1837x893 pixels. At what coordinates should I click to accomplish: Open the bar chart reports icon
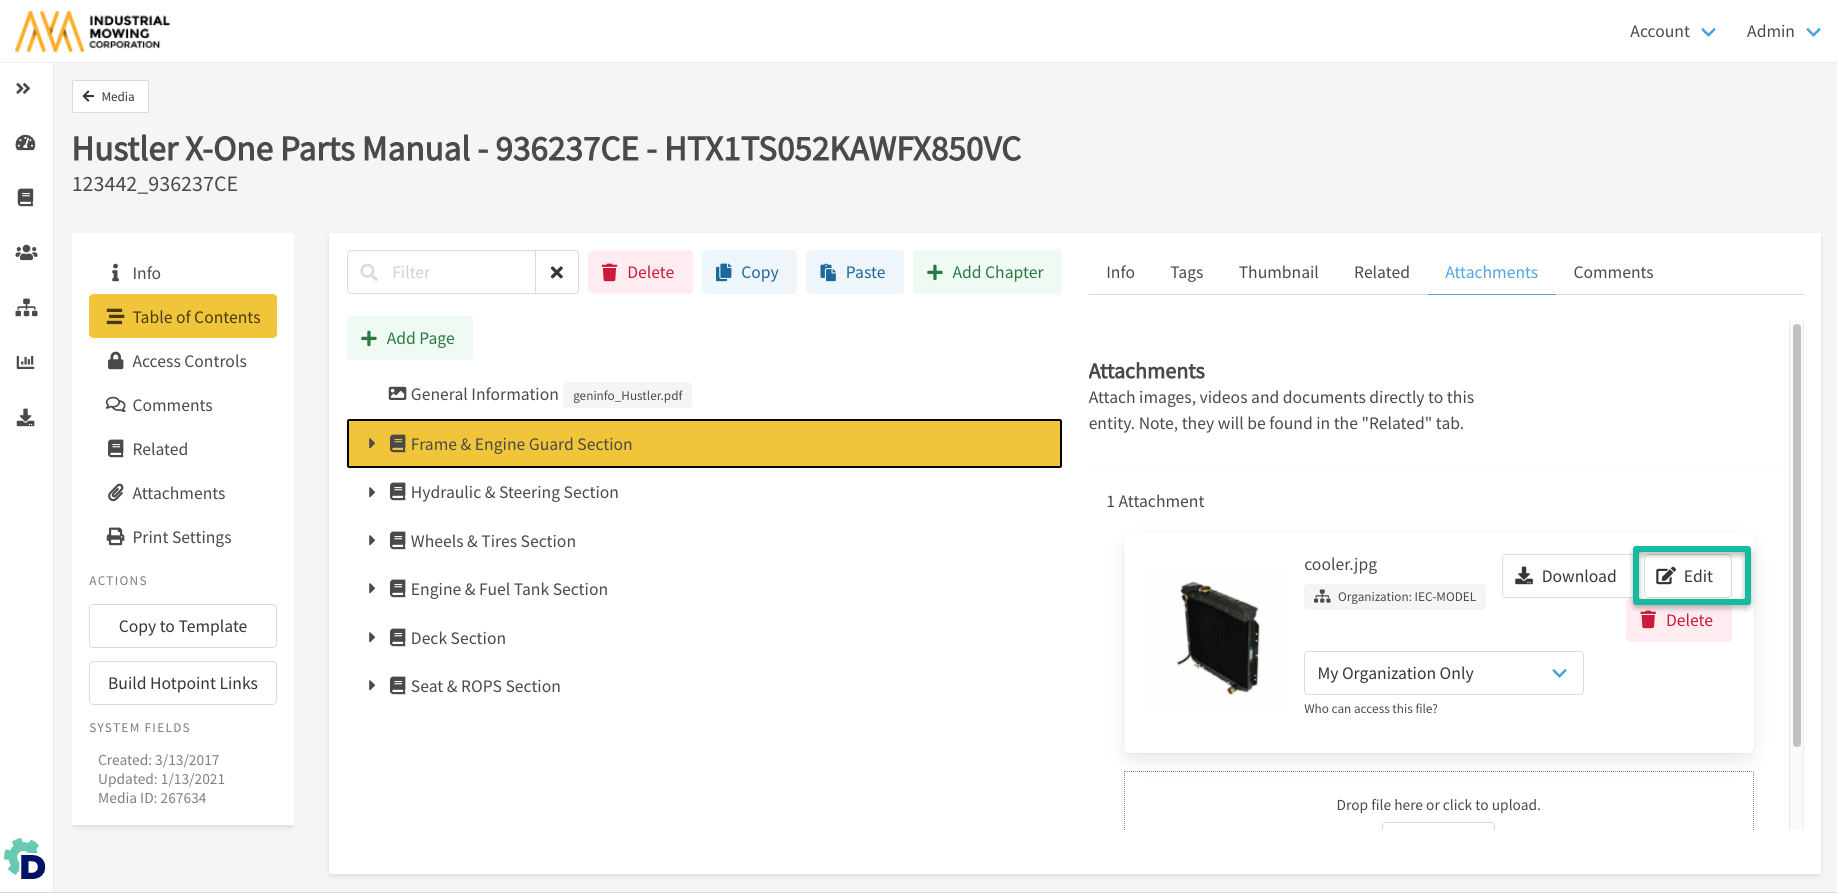click(26, 362)
